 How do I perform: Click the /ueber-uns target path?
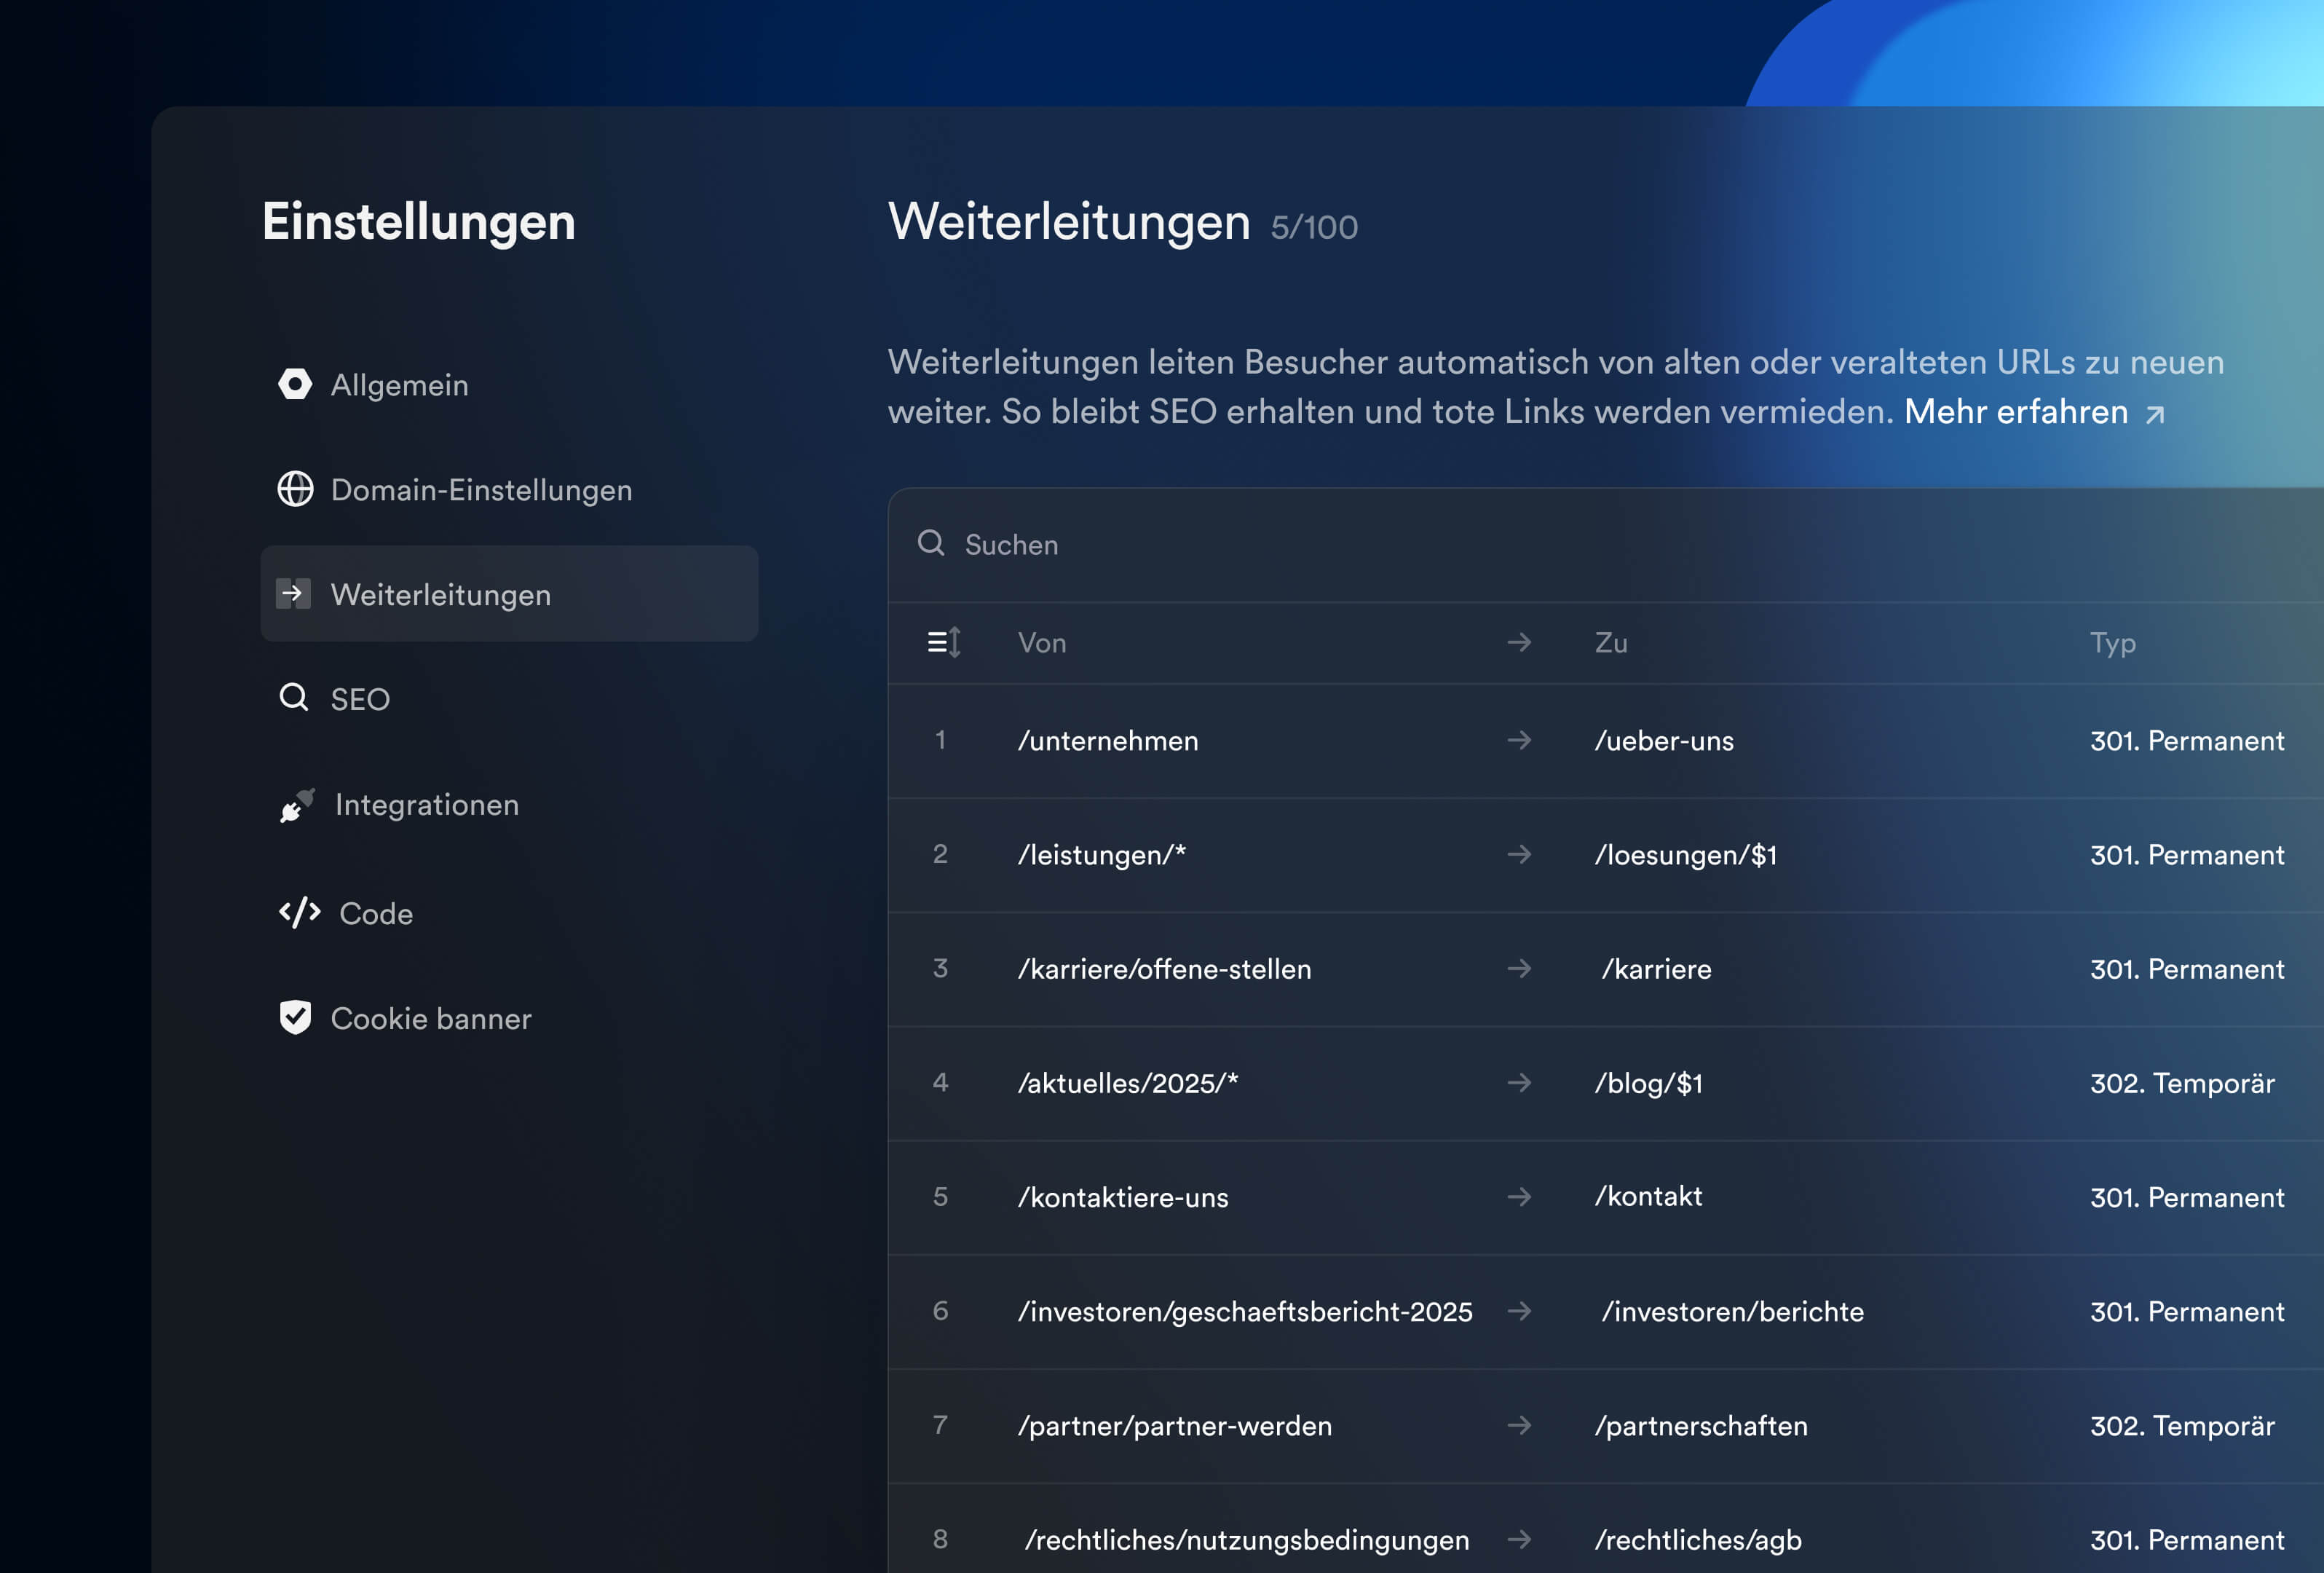click(x=1664, y=741)
